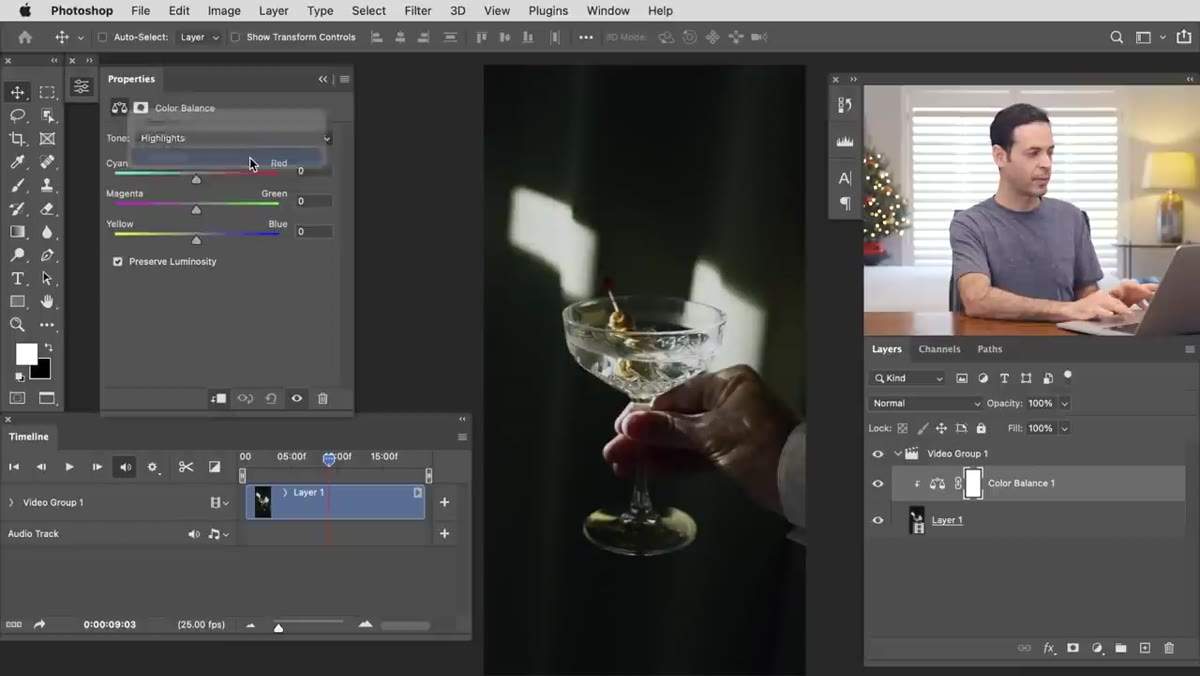Go to first frame in Timeline
Screen dimensions: 1200x676
[14, 466]
